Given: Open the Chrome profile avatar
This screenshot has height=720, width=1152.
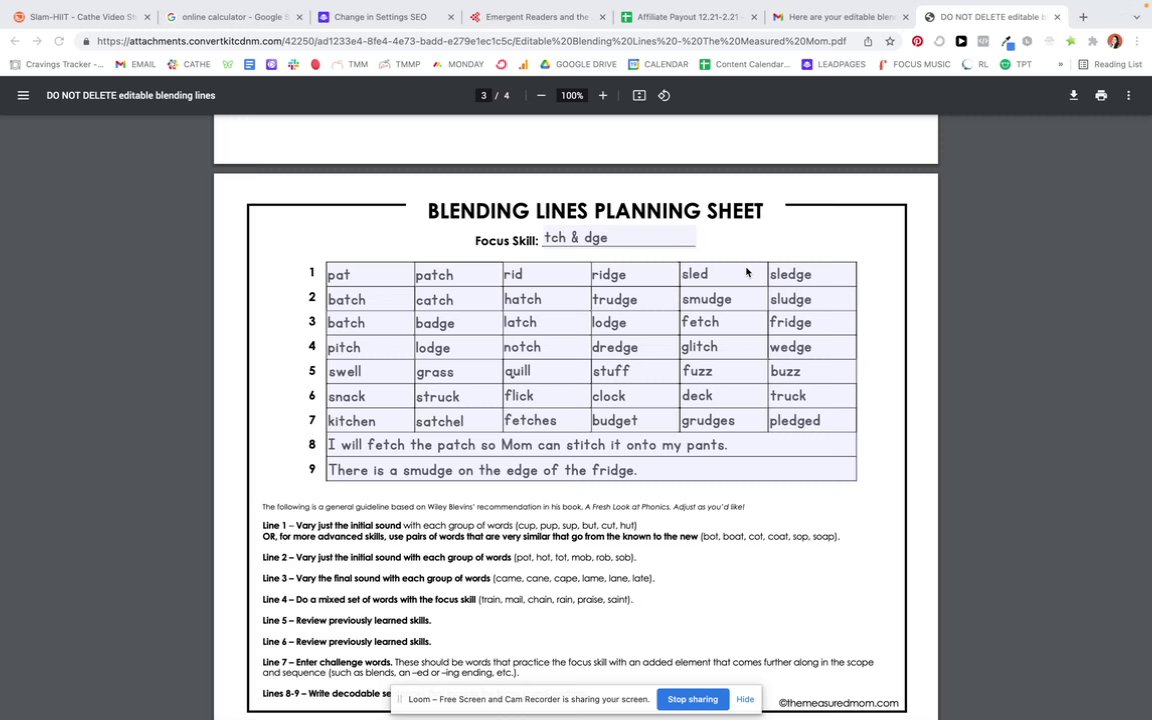Looking at the screenshot, I should [x=1115, y=41].
